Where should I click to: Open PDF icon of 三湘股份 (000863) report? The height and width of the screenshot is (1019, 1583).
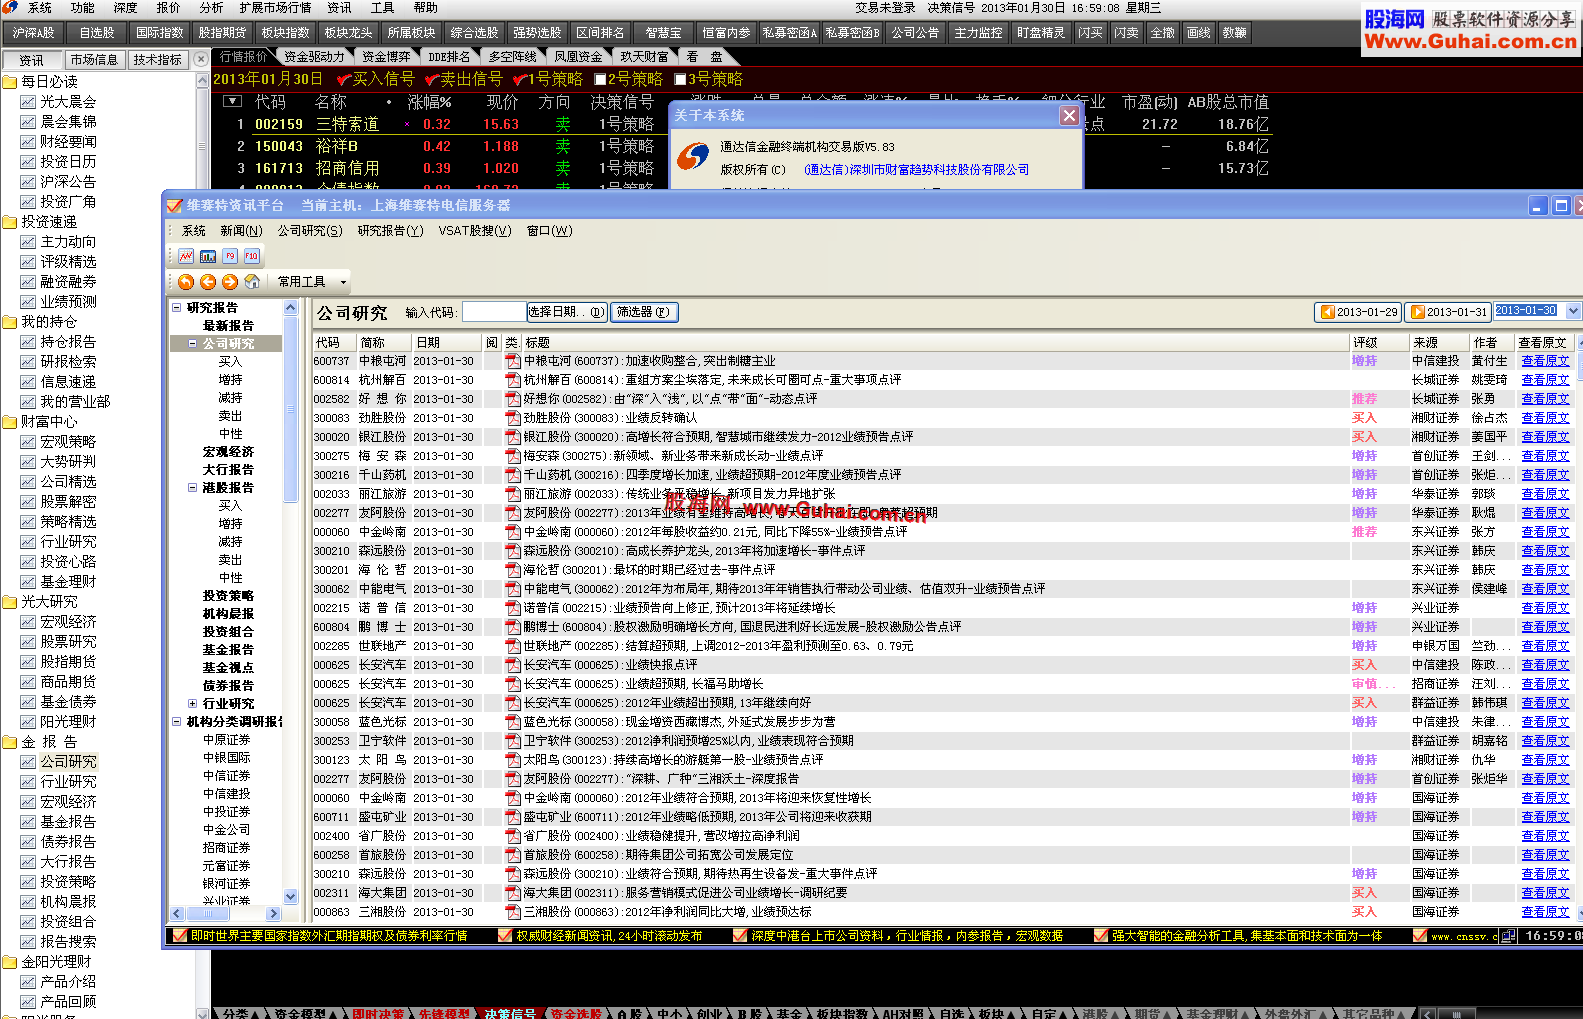point(513,912)
